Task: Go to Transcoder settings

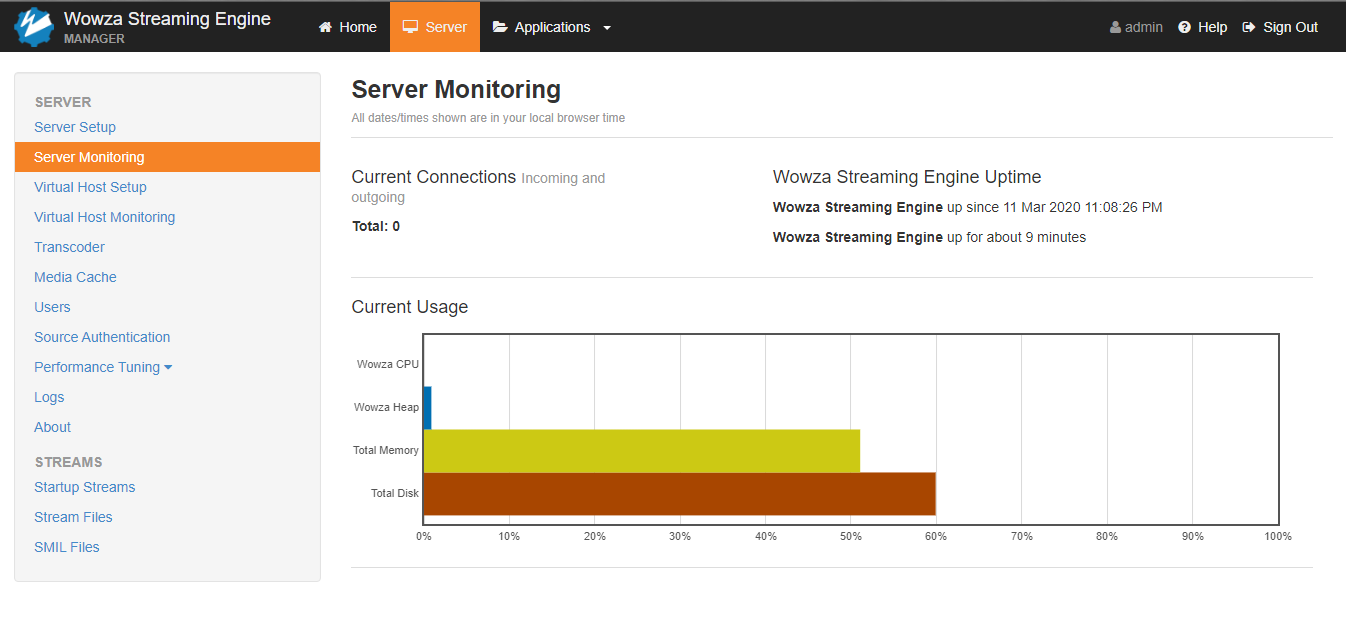Action: [x=69, y=247]
